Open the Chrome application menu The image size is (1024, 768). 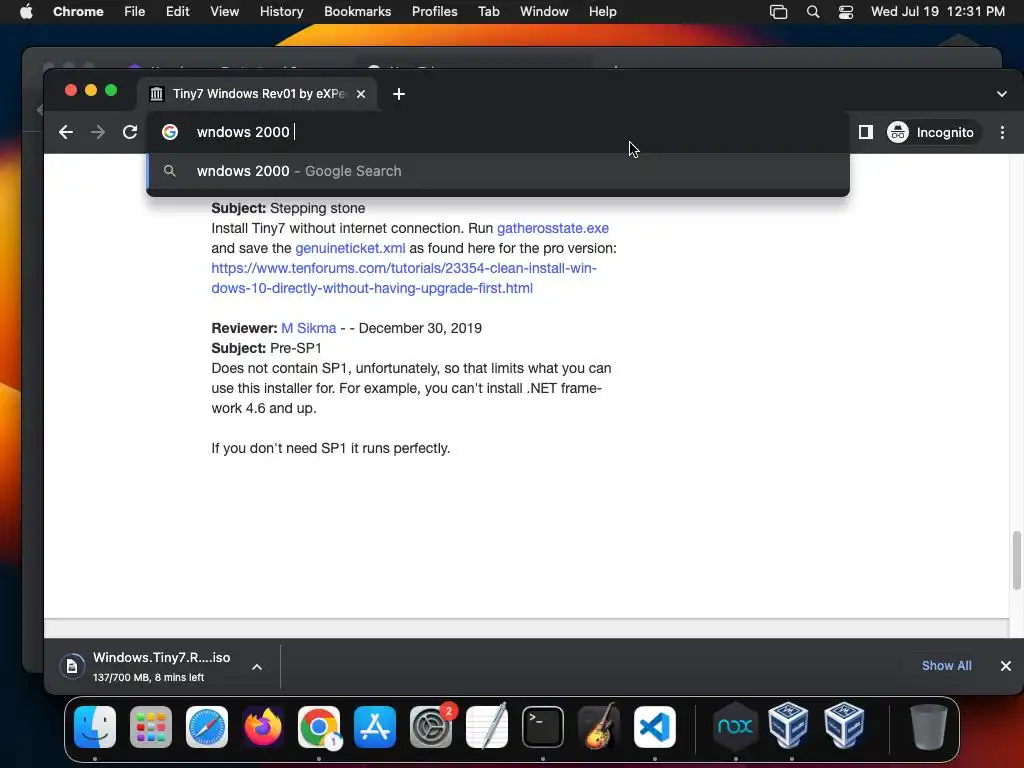point(78,12)
